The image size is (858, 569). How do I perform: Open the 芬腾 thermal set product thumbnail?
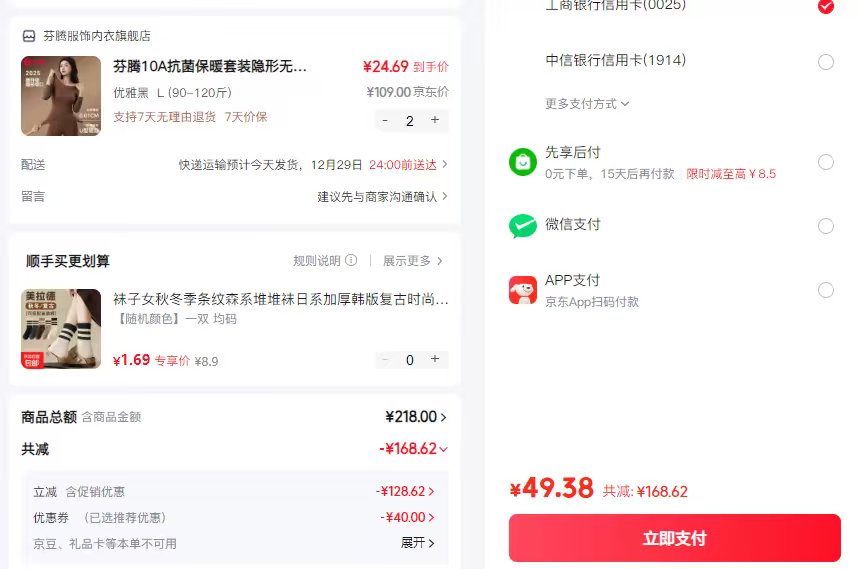(x=61, y=96)
